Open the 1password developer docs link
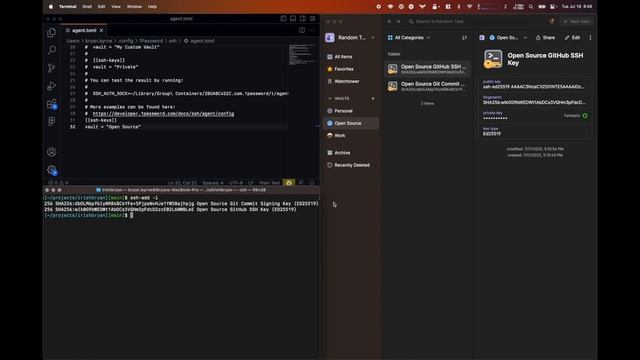640x360 pixels. tap(163, 113)
